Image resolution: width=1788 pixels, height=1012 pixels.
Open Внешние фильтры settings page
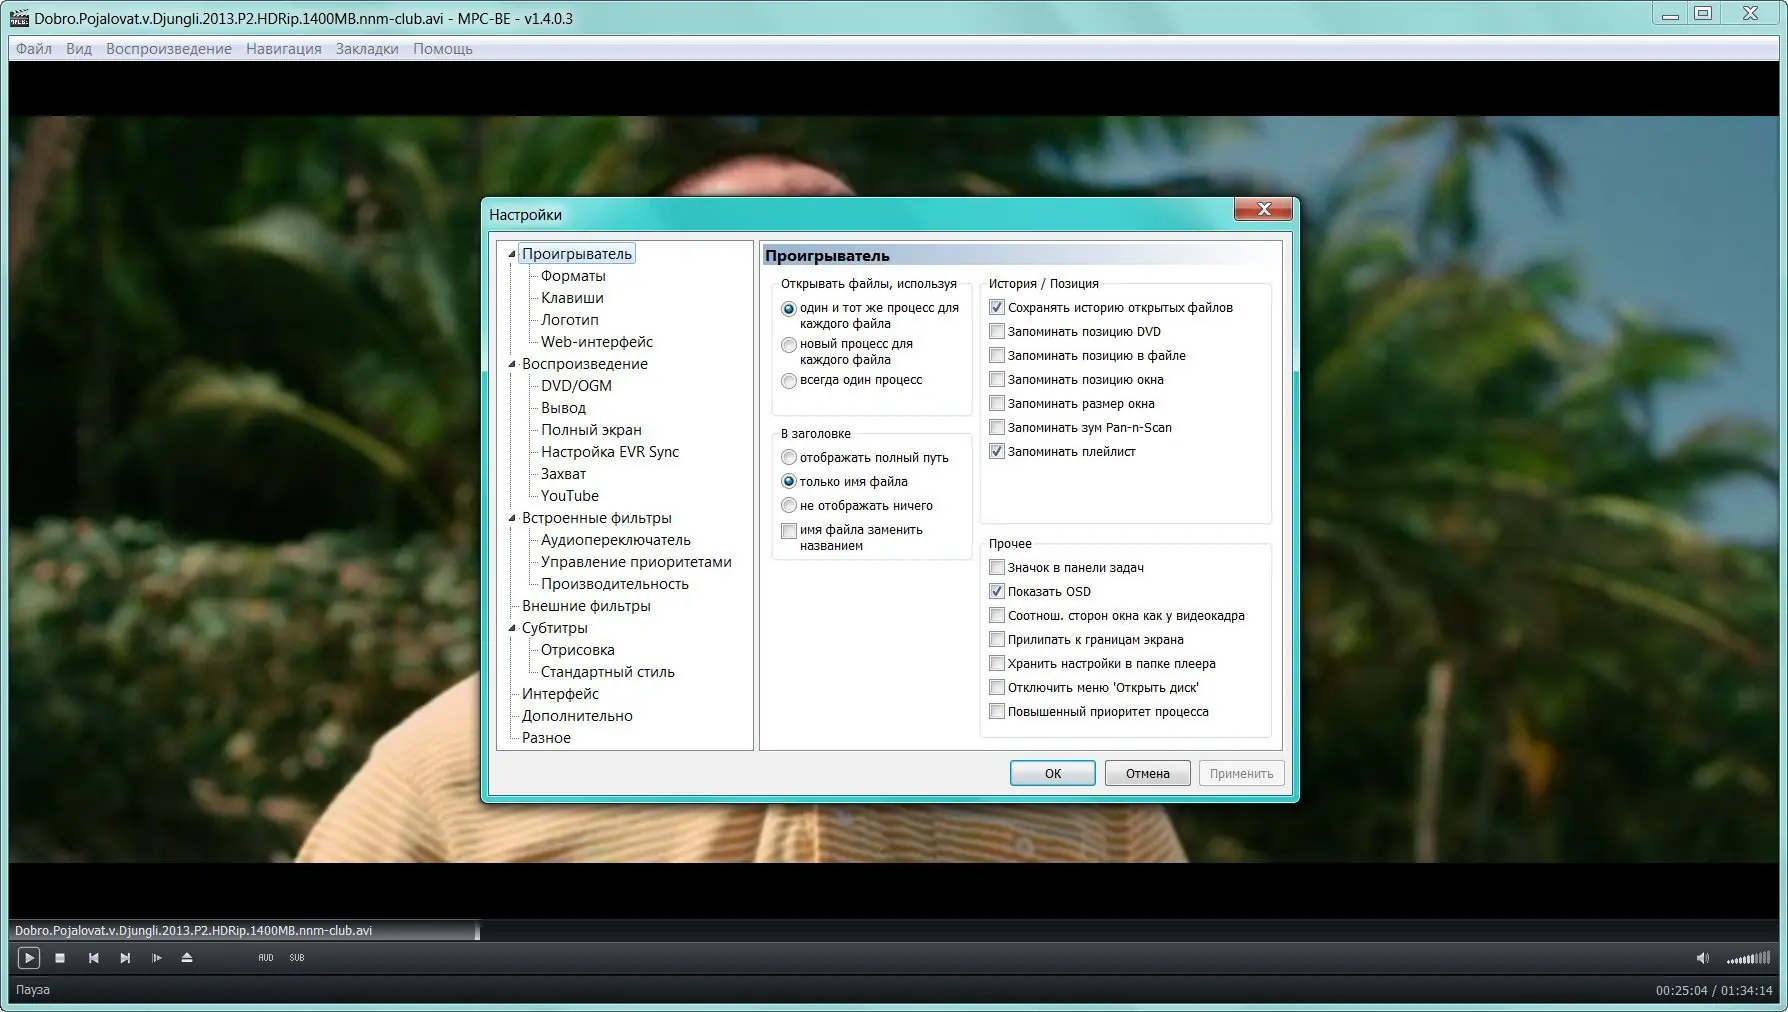[586, 606]
